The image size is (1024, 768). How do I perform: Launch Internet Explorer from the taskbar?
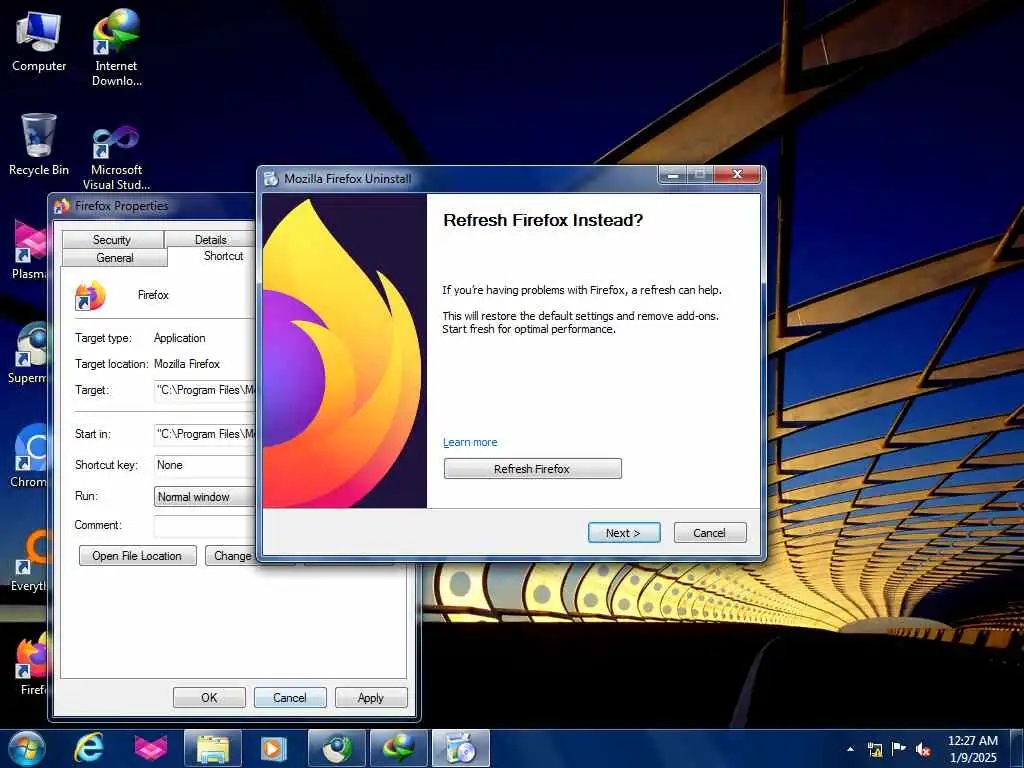(x=88, y=748)
